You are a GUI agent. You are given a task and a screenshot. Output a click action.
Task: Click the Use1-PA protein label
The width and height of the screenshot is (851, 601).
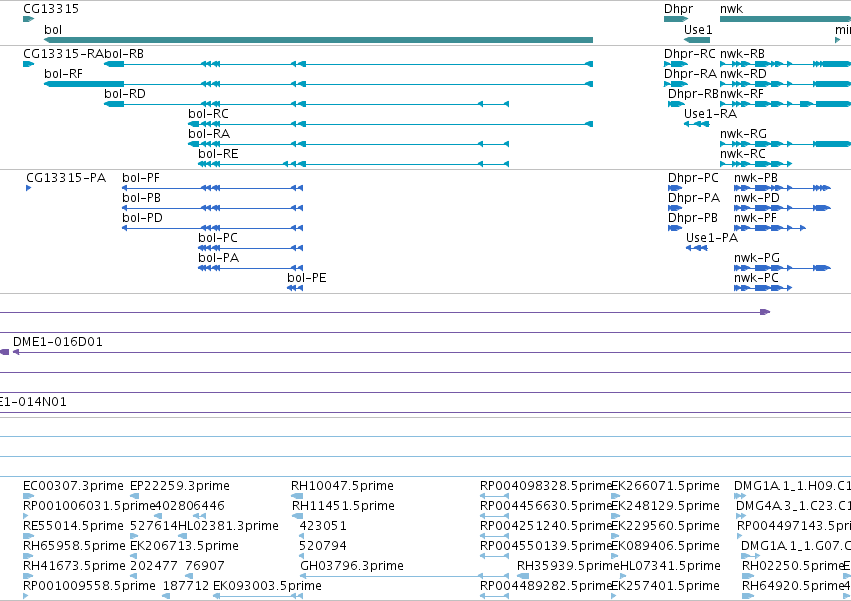point(712,238)
